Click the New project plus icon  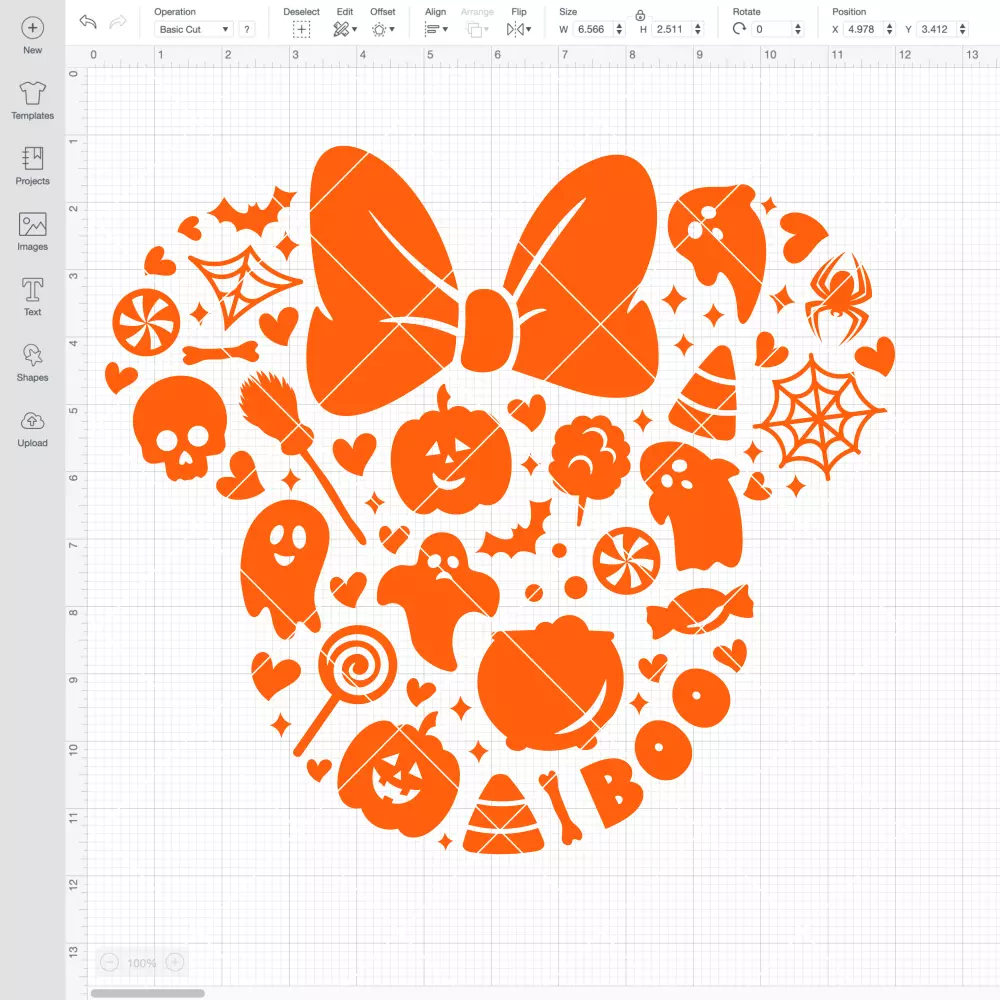pos(33,28)
